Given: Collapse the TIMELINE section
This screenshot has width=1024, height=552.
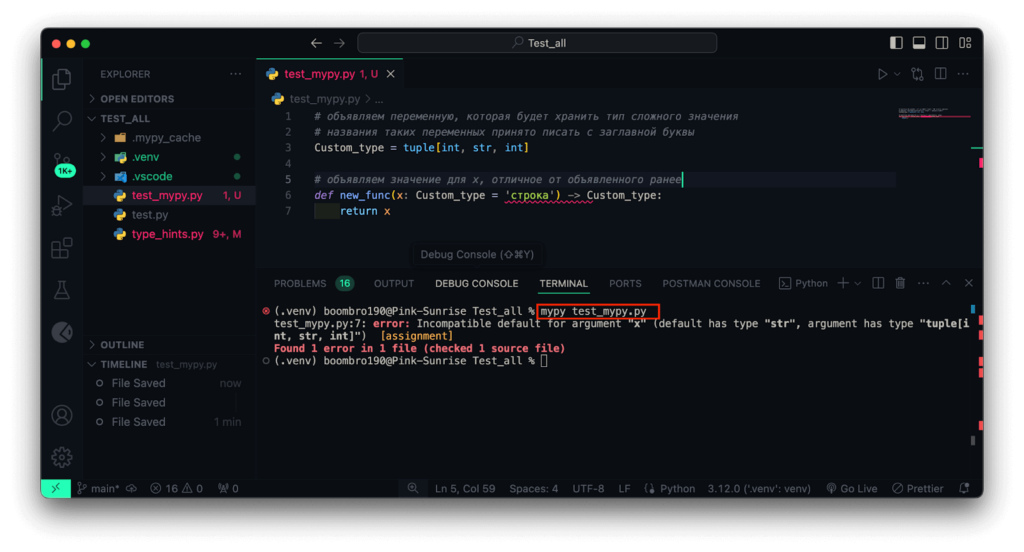Looking at the screenshot, I should 123,365.
